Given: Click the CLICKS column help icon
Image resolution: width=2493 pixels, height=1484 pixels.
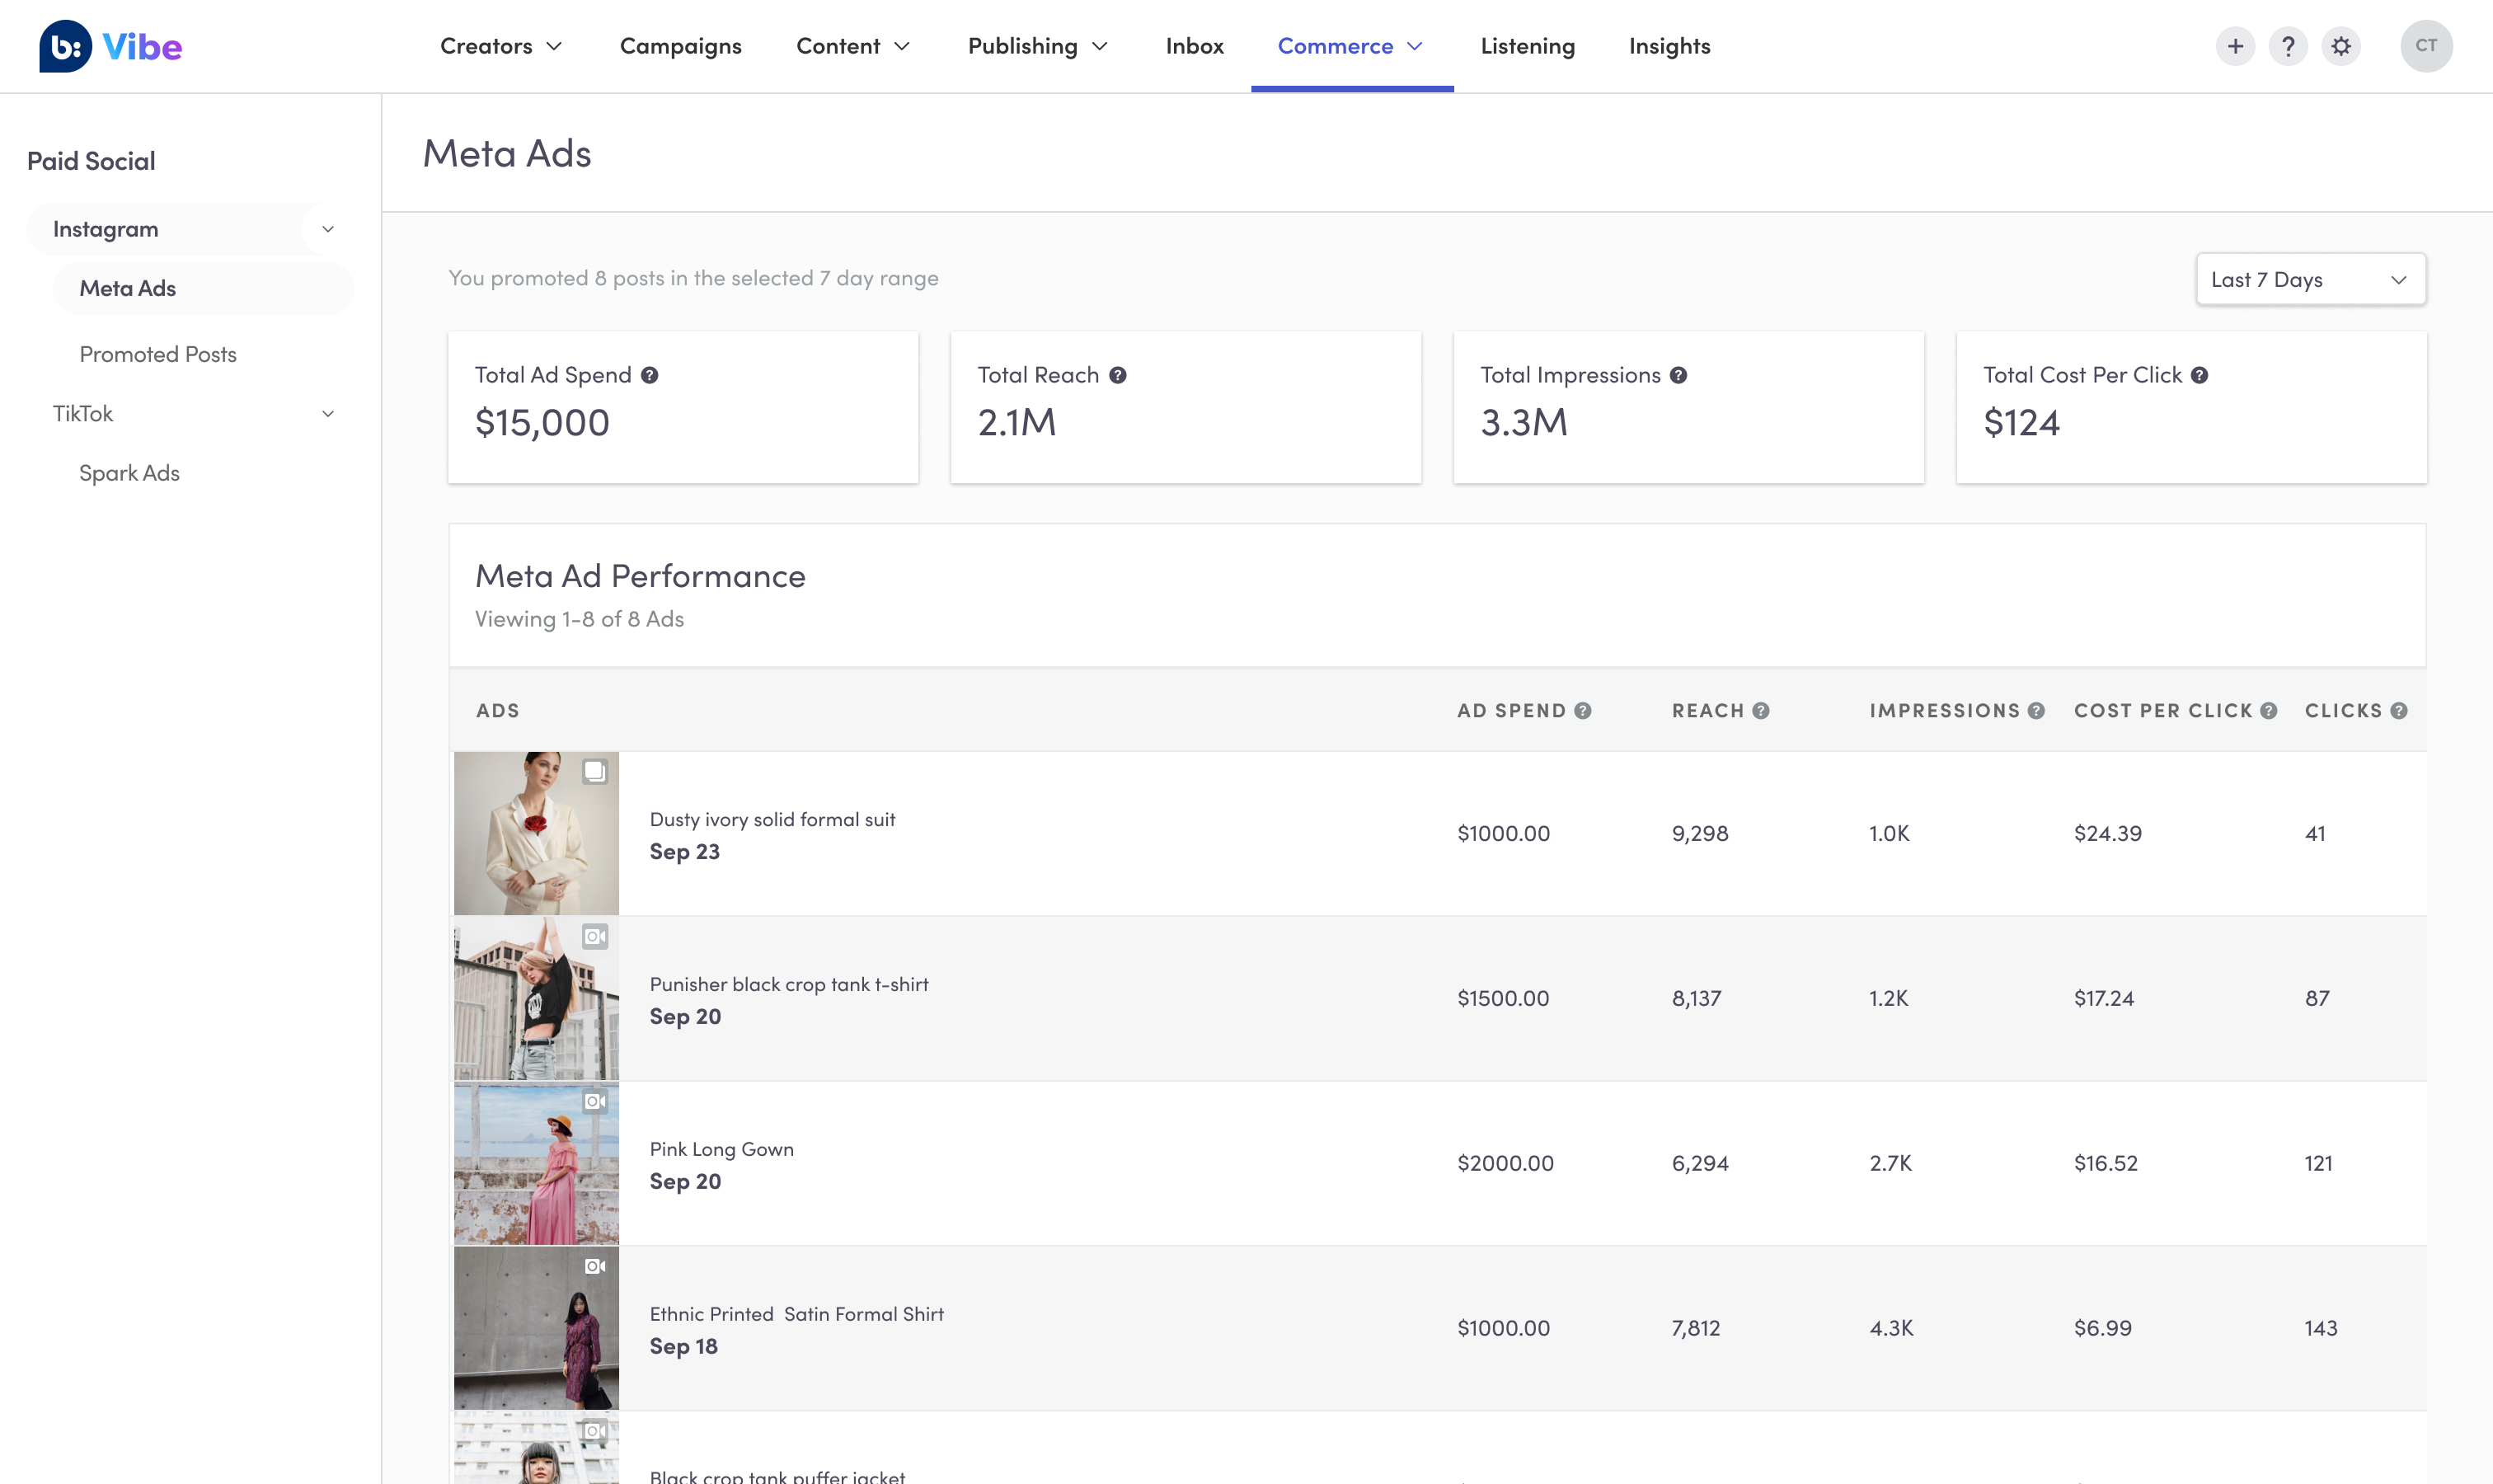Looking at the screenshot, I should 2399,711.
